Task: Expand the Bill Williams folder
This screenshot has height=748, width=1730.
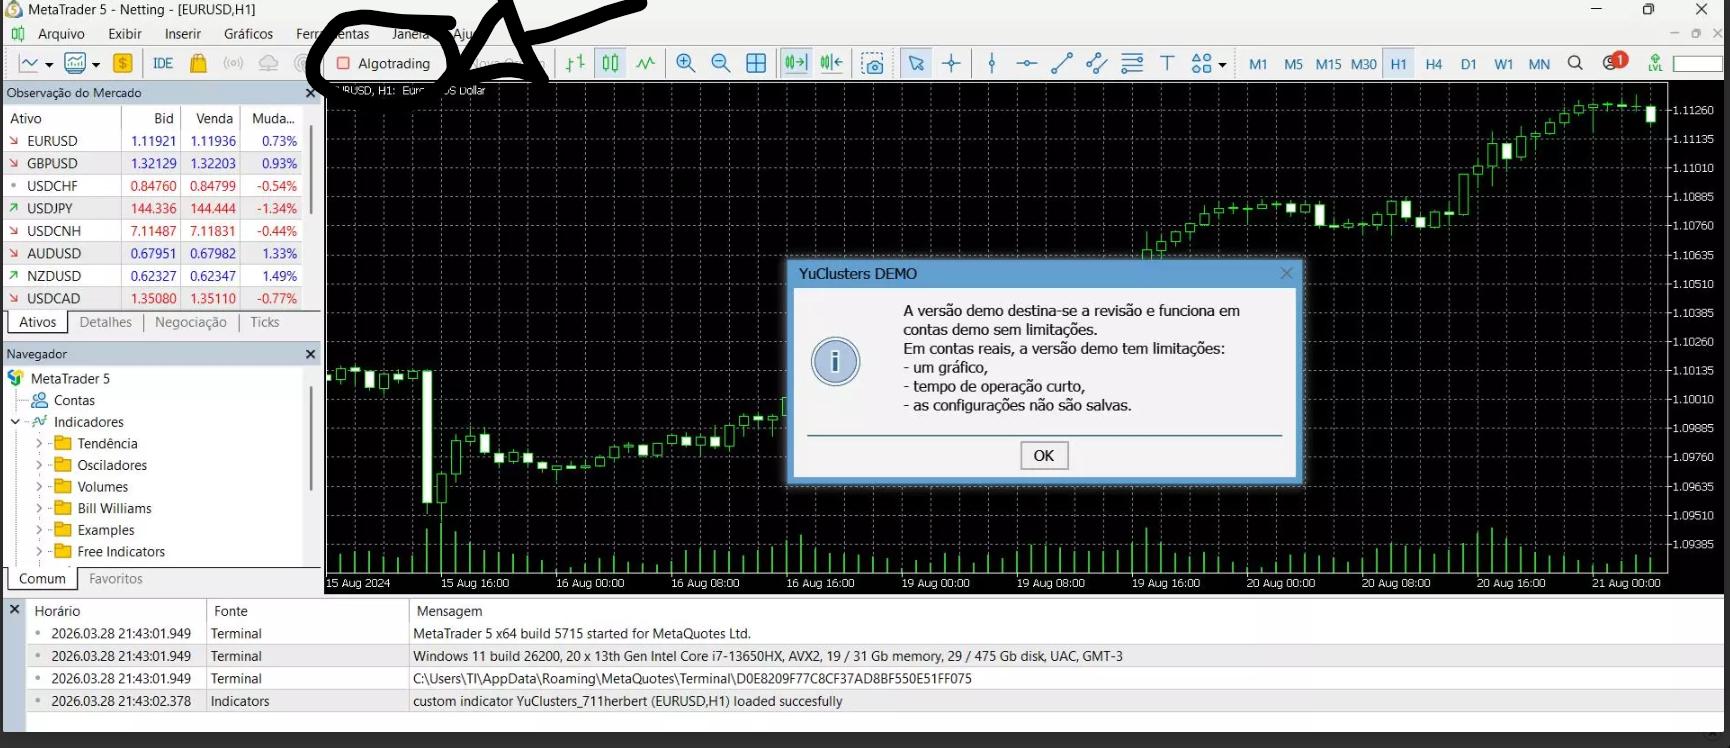Action: (39, 508)
